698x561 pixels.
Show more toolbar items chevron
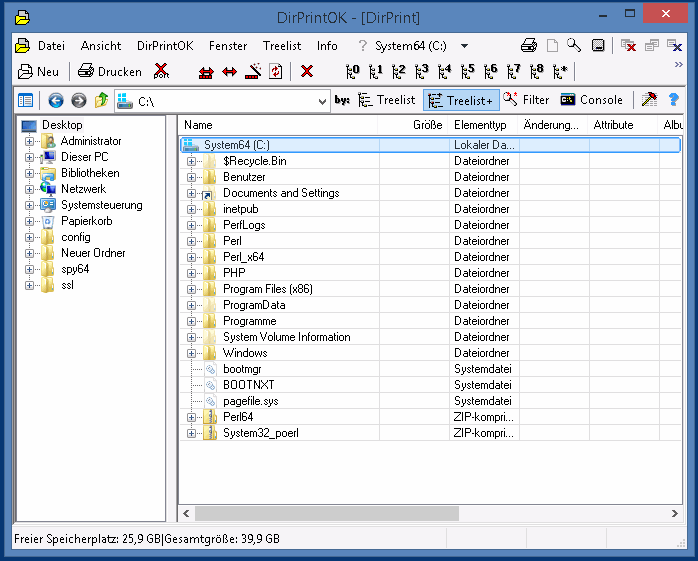point(678,65)
